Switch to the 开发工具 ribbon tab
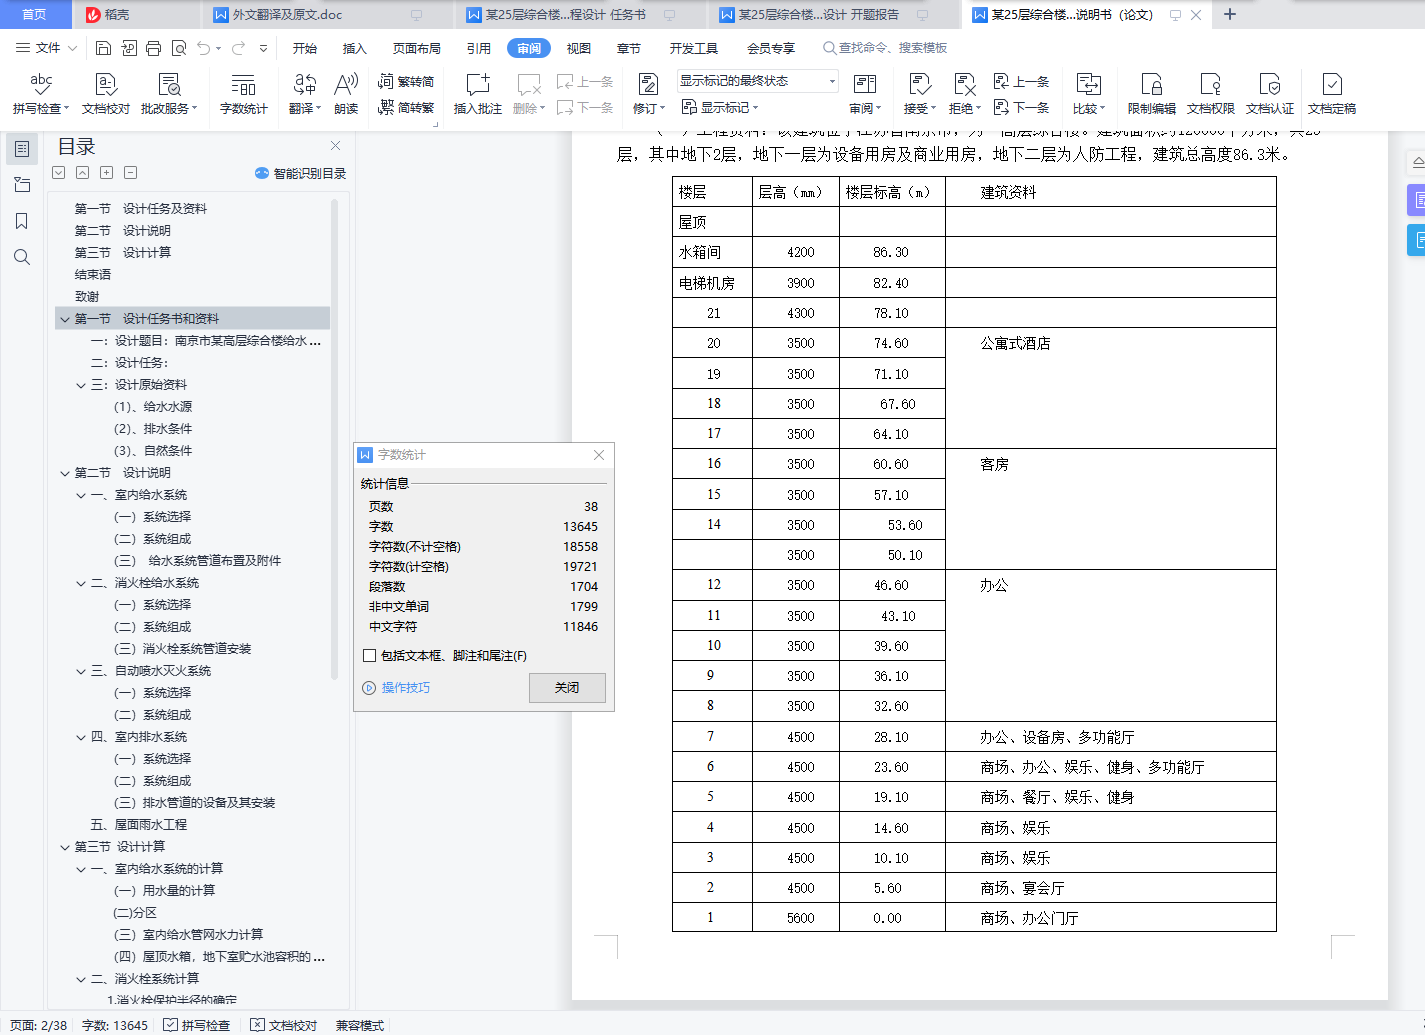 point(694,48)
